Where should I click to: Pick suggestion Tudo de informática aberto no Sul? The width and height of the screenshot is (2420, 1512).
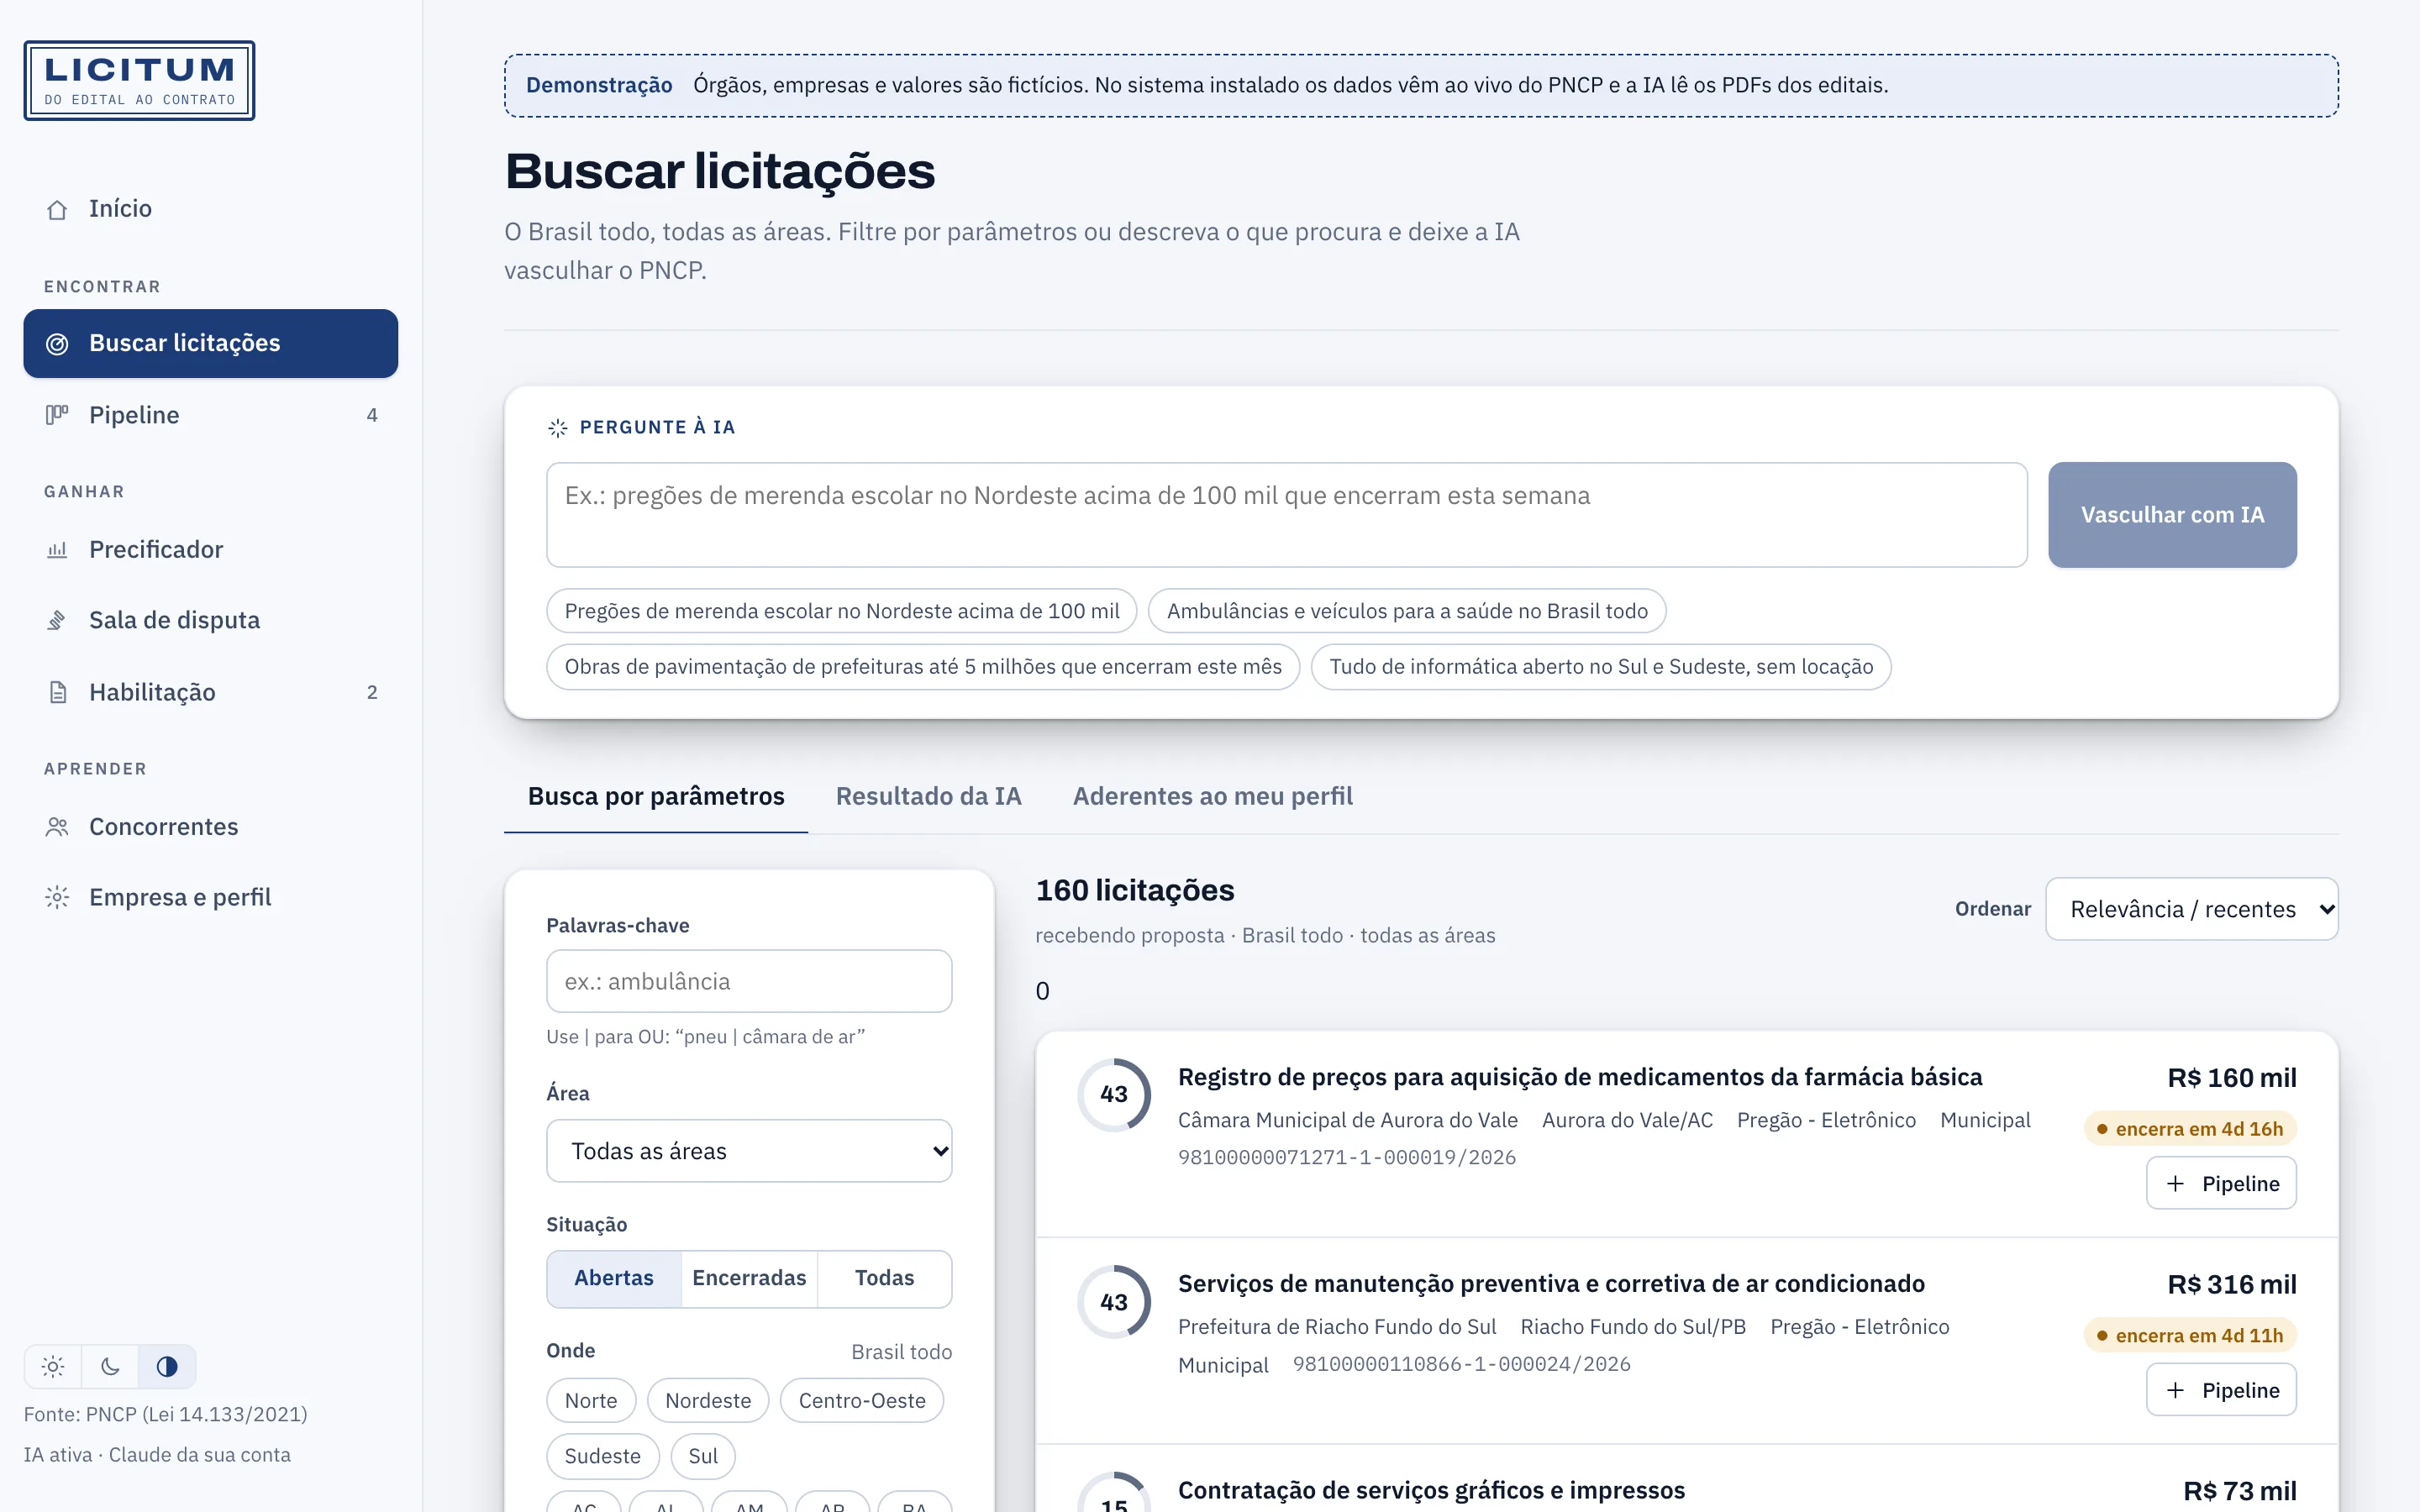(x=1601, y=667)
